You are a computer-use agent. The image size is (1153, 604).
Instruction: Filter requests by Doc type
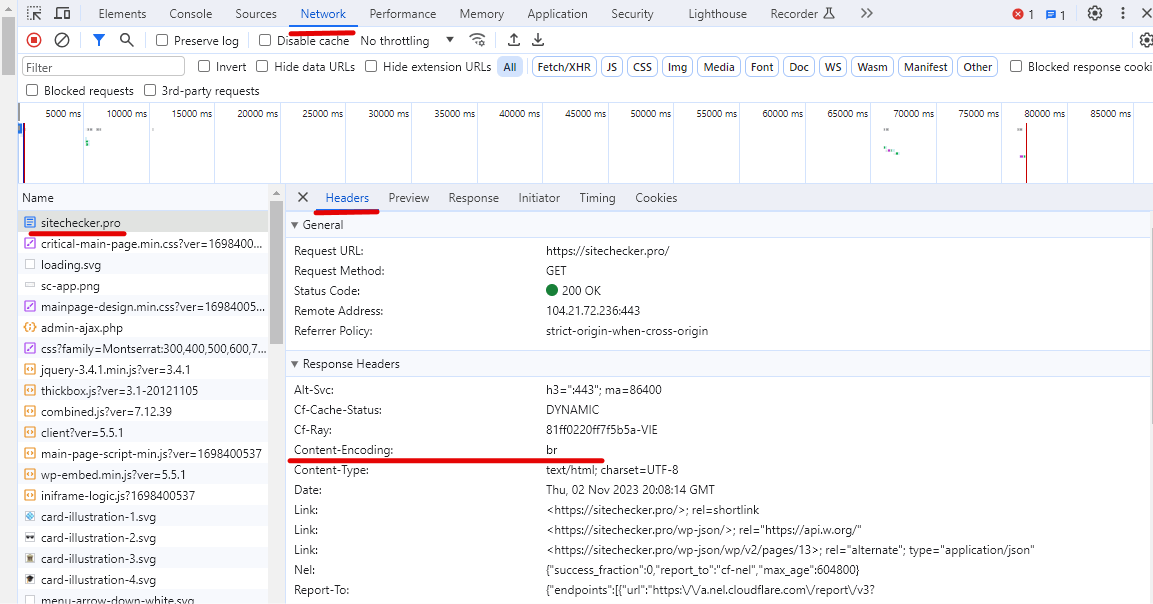[799, 67]
